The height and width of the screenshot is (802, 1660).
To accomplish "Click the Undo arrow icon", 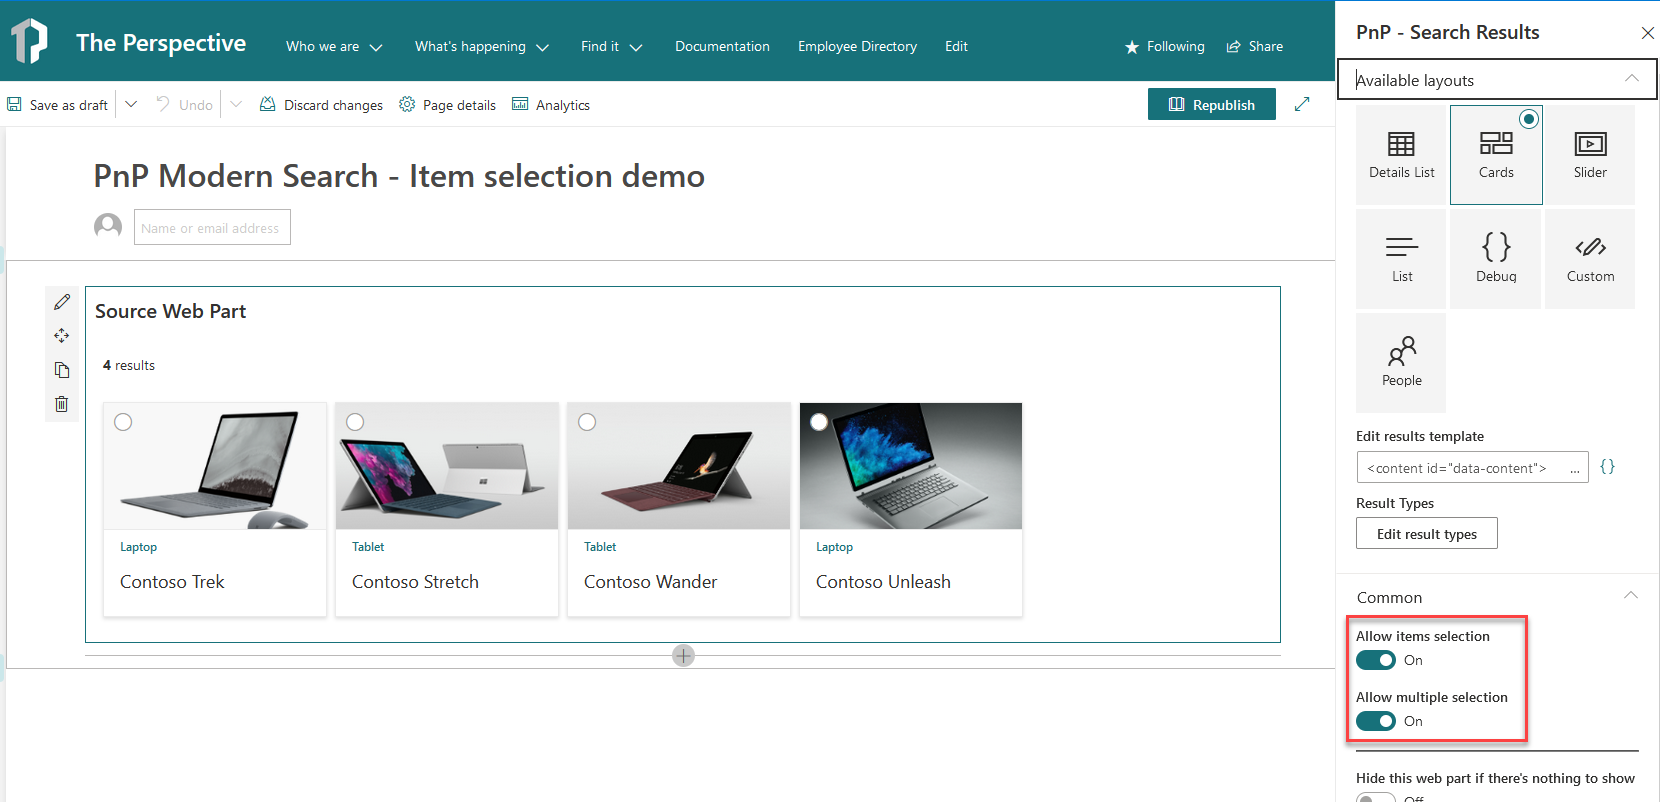I will click(x=163, y=104).
